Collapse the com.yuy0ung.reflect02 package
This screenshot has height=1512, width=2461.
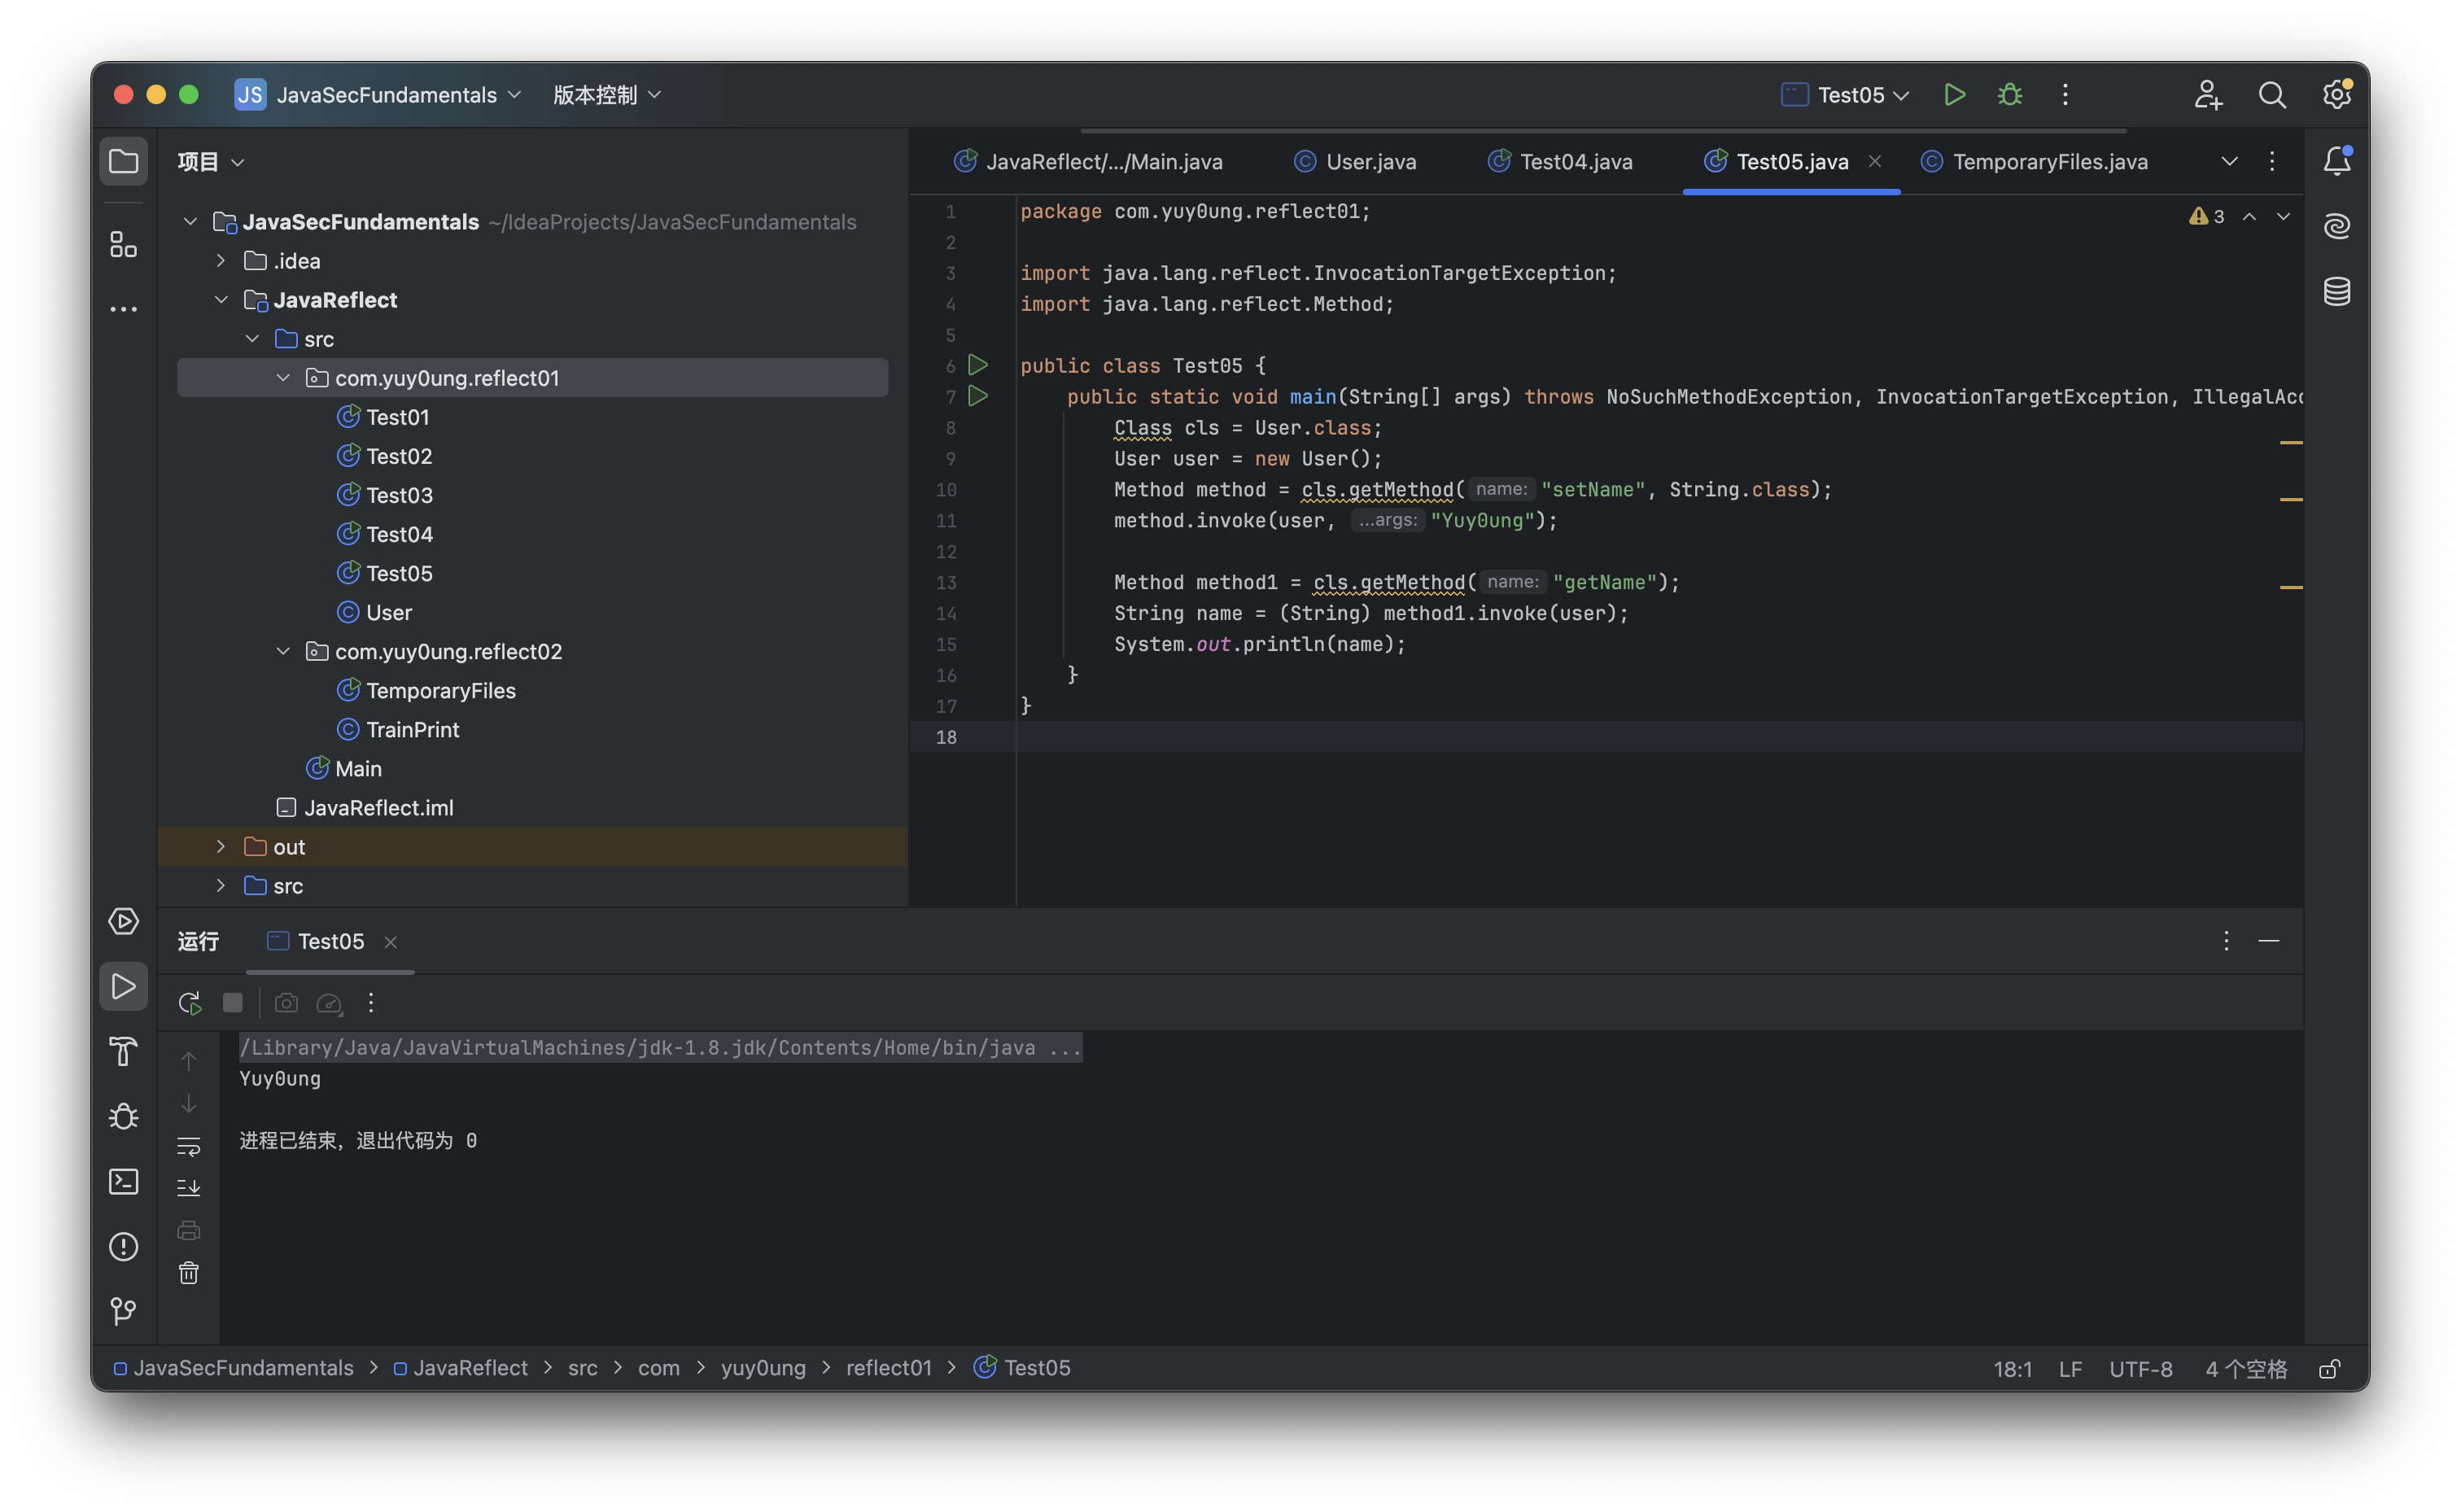point(283,652)
